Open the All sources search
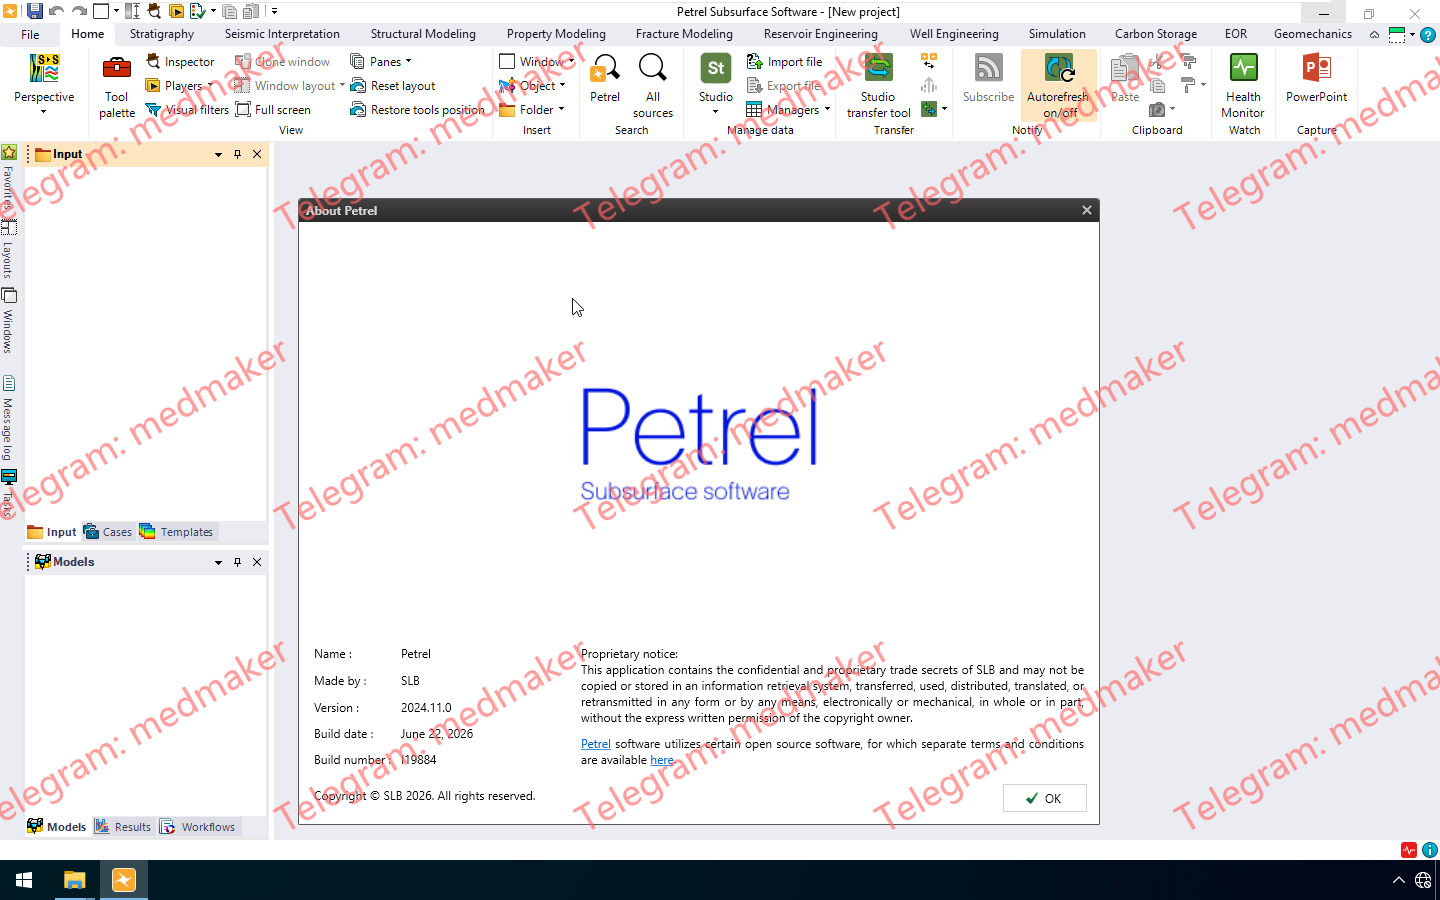This screenshot has width=1440, height=900. click(x=653, y=86)
